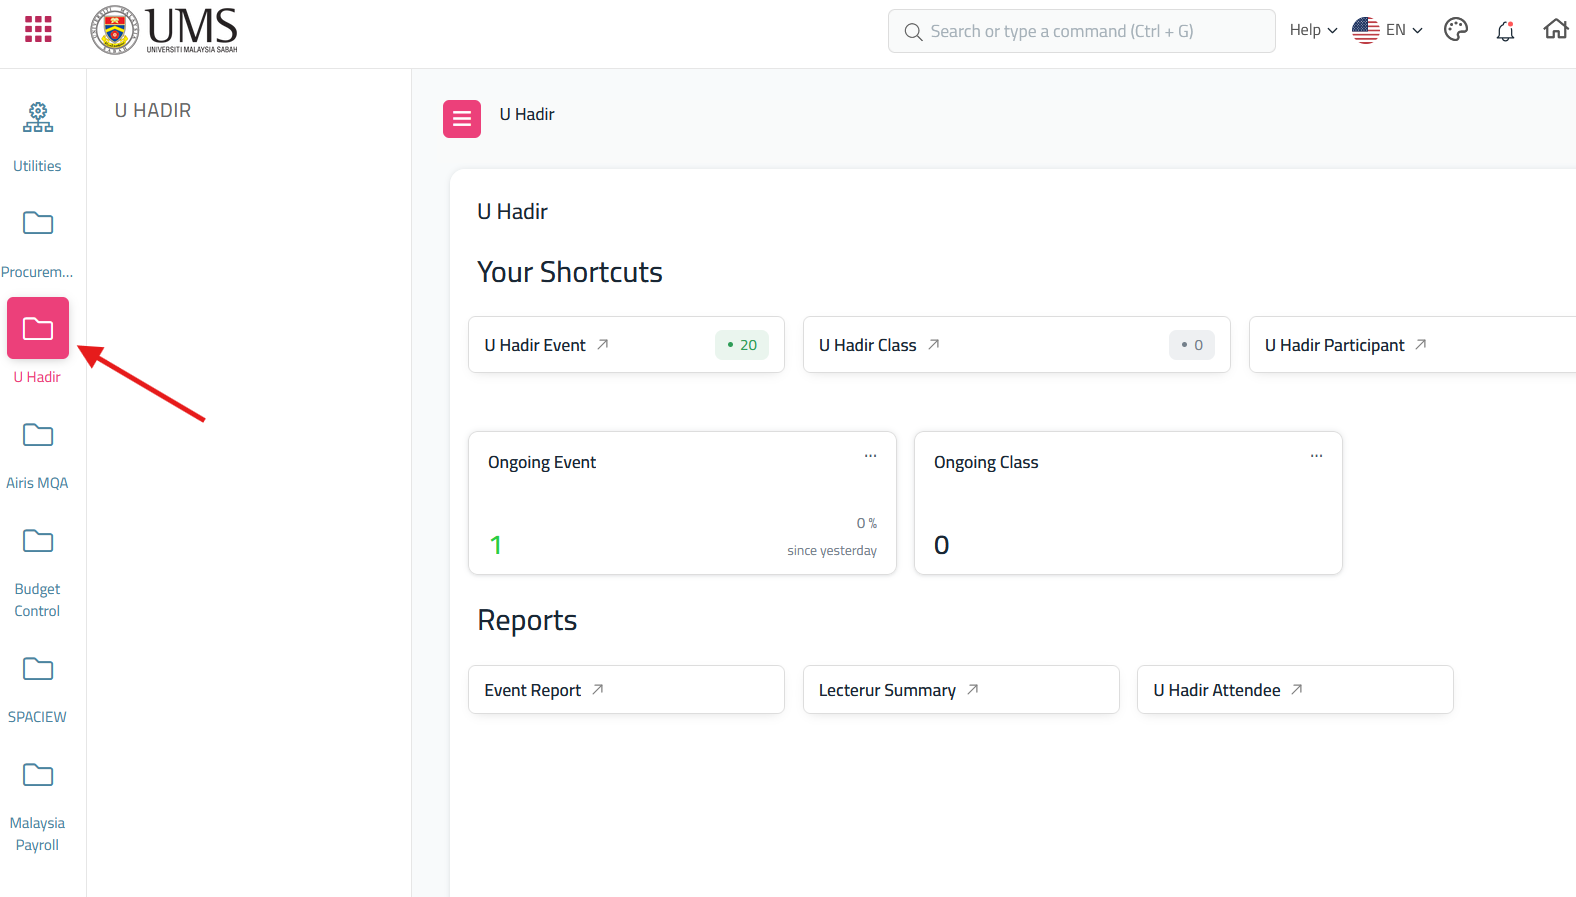Select the Malaysia Payroll sidebar label

(37, 834)
